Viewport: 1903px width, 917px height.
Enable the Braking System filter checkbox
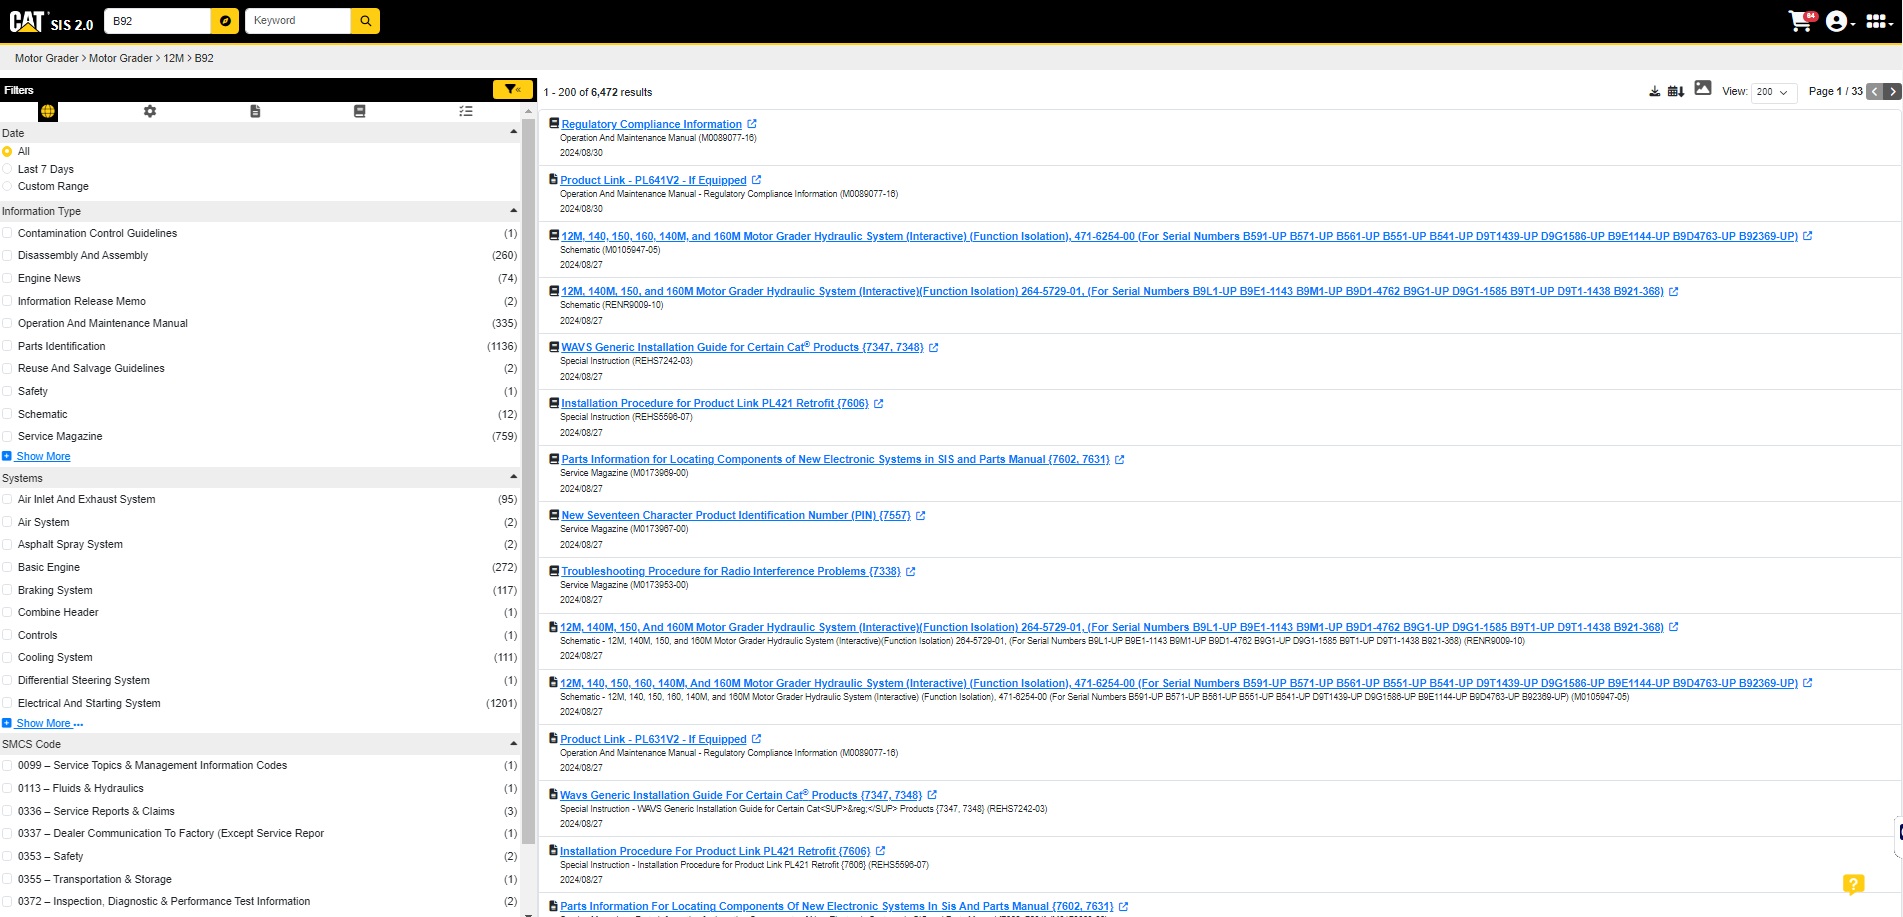(8, 590)
